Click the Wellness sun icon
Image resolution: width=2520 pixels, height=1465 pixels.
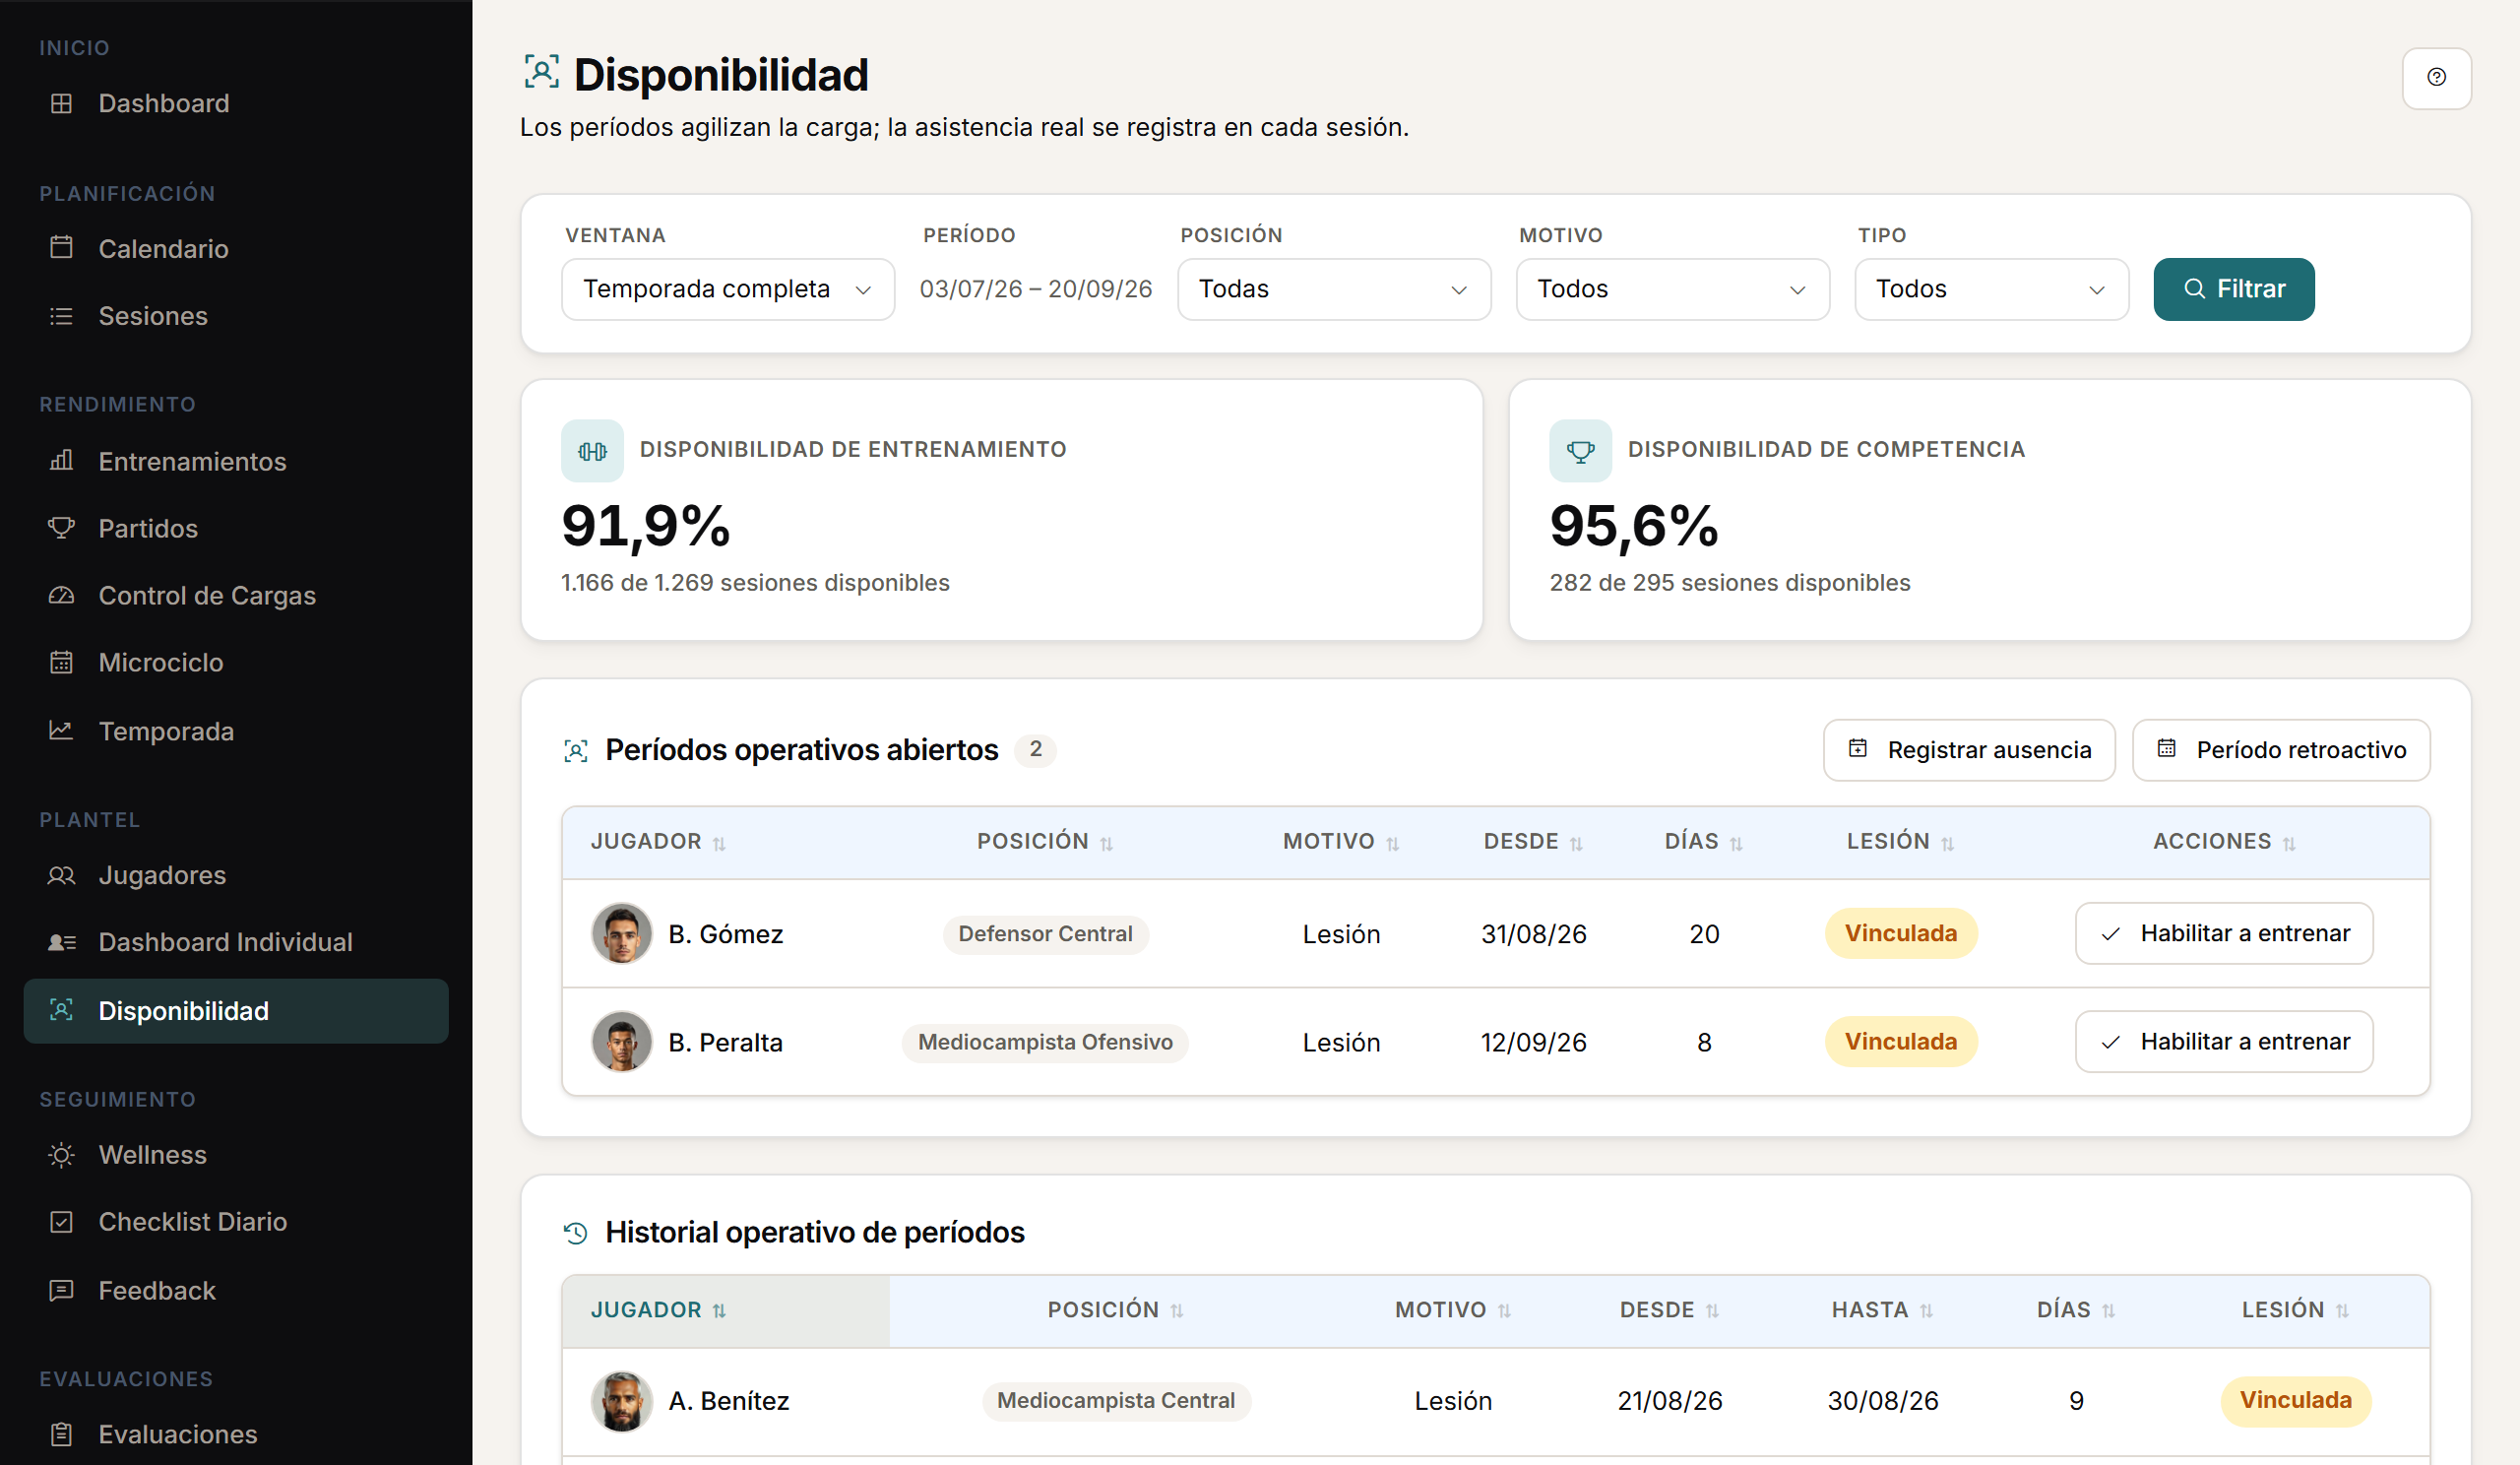tap(61, 1155)
